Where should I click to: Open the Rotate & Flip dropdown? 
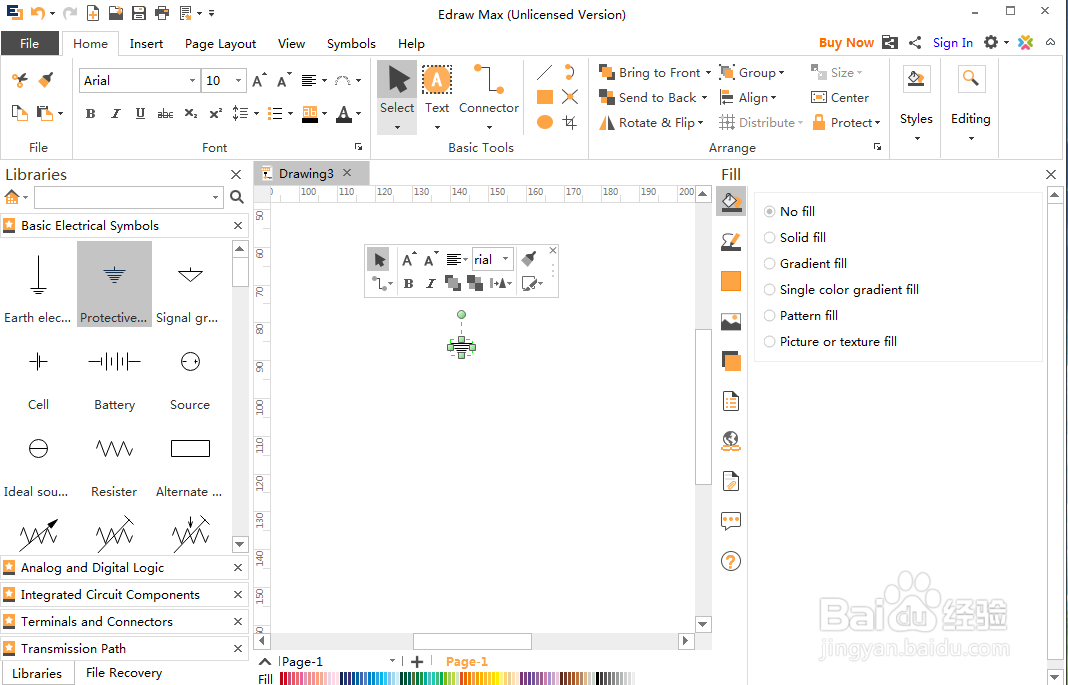point(650,123)
